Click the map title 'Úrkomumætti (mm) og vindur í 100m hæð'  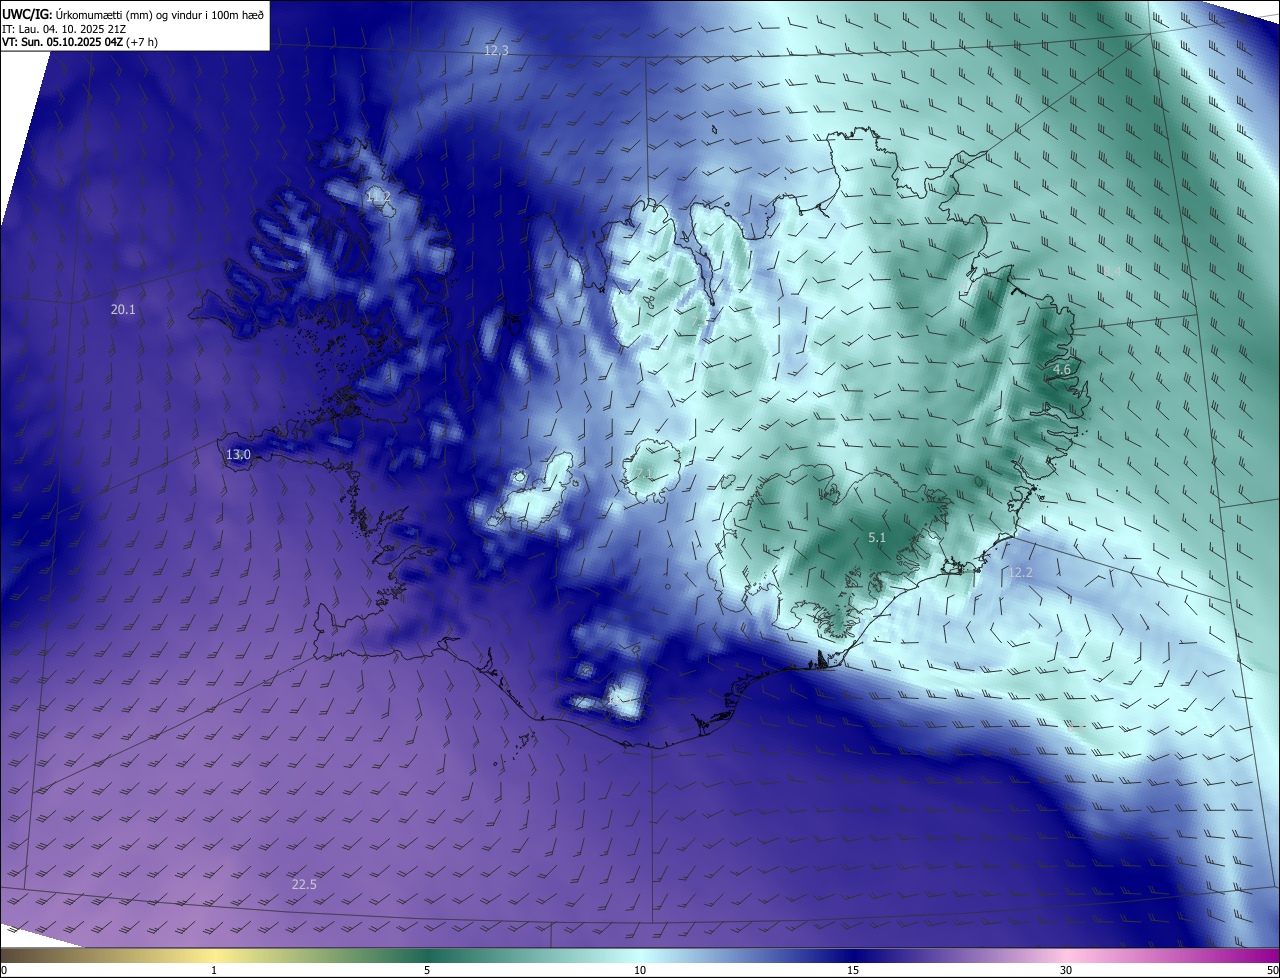click(161, 14)
